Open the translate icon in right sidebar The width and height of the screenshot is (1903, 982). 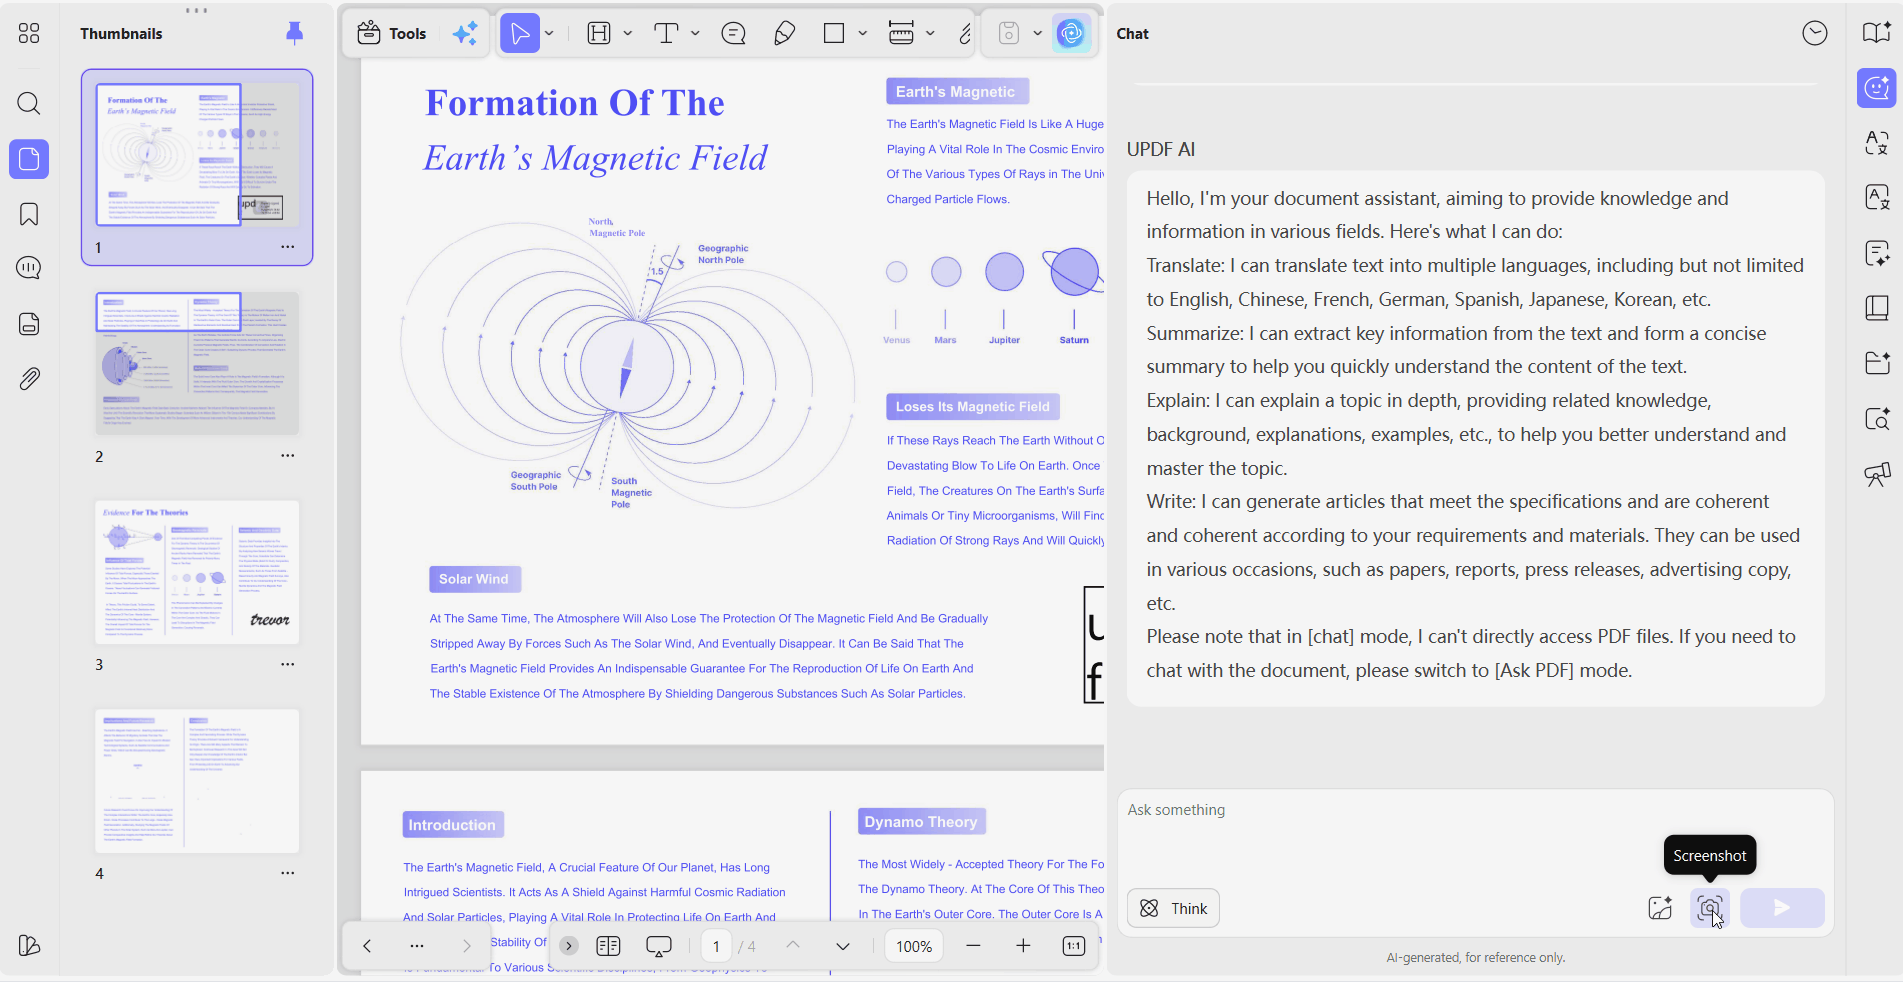[1877, 143]
